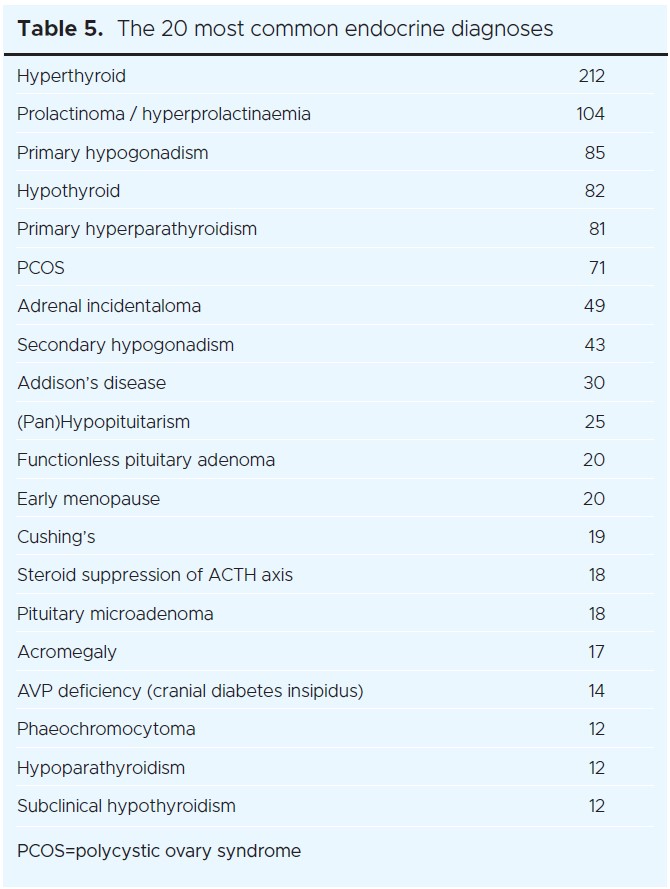Click the Hypothyroid row label
This screenshot has width=670, height=889.
(x=68, y=191)
